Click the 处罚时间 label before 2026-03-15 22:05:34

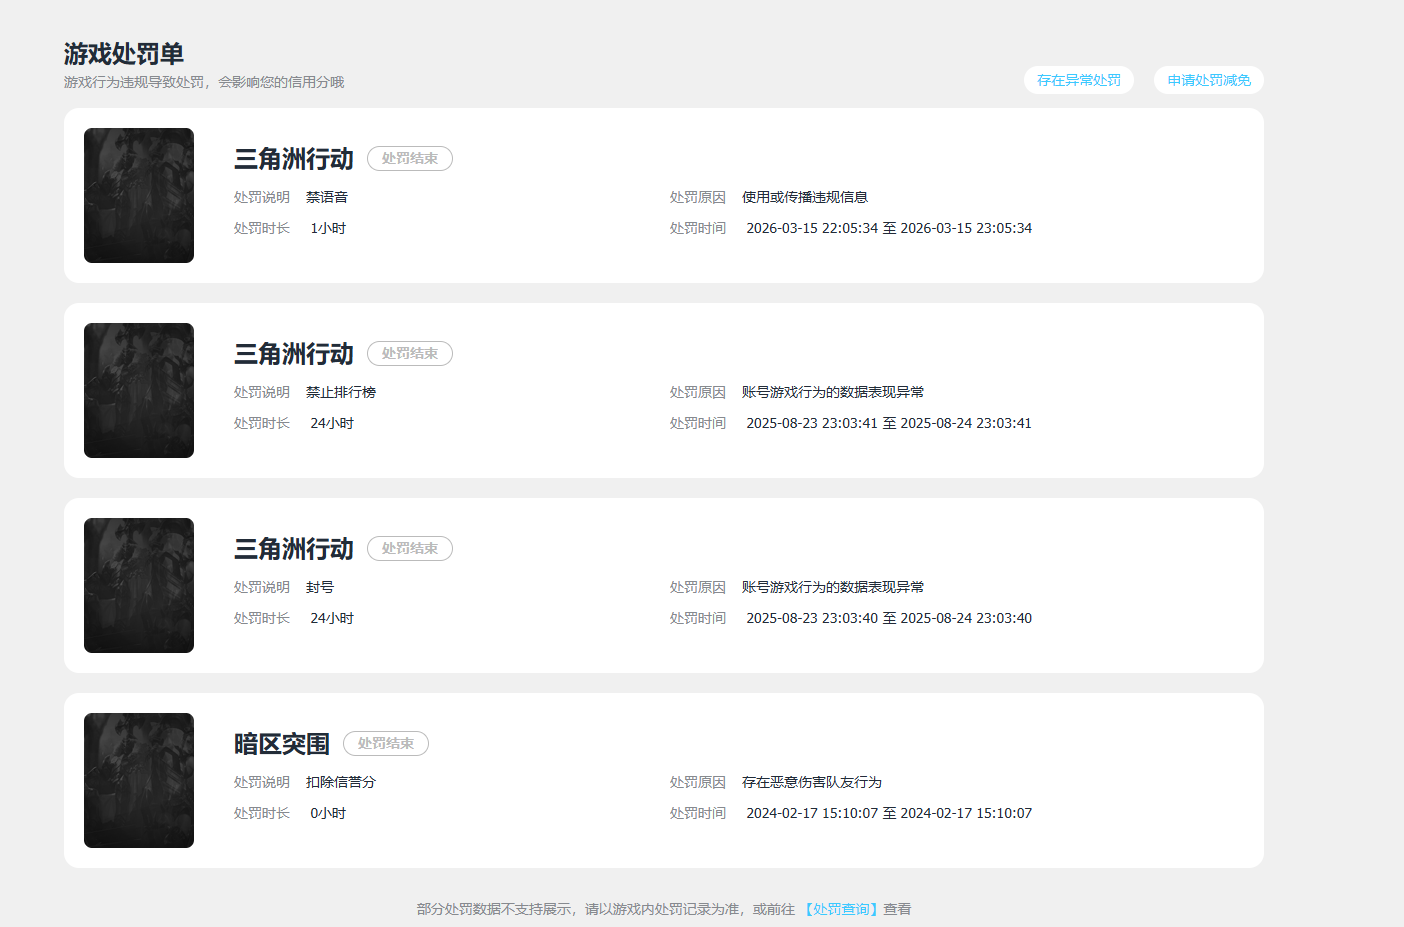coord(698,228)
